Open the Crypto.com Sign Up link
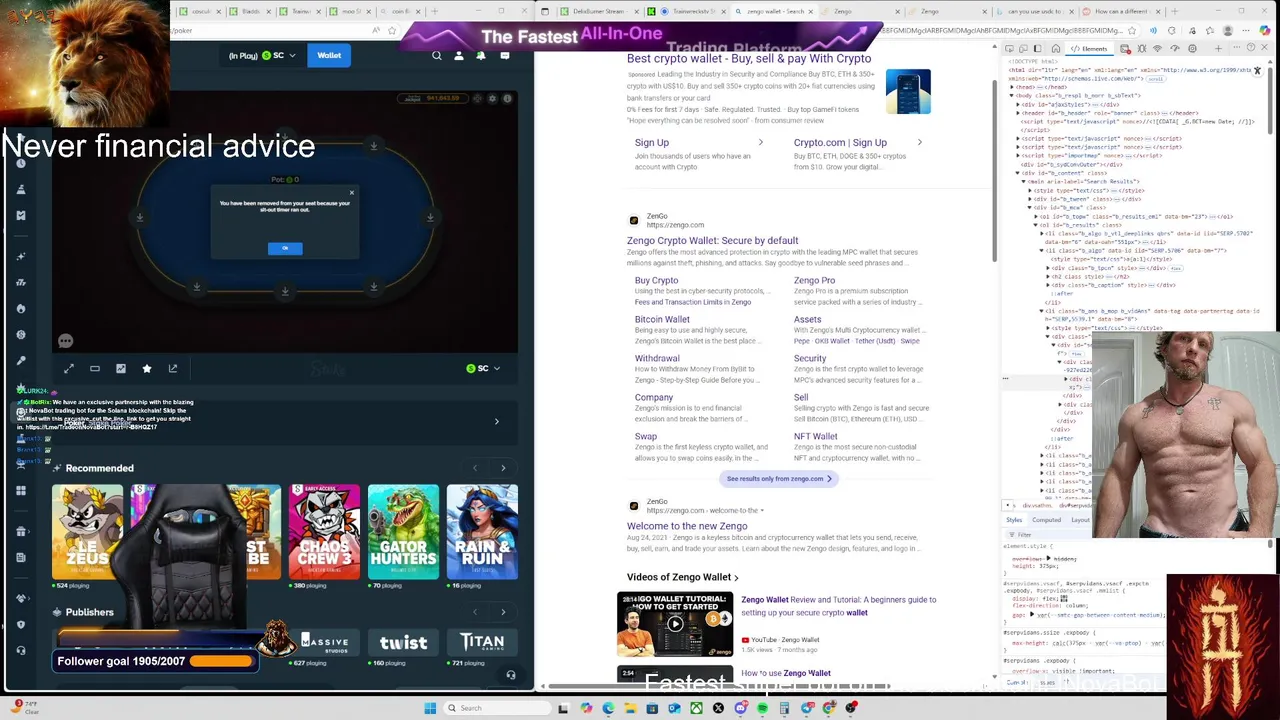 point(840,143)
